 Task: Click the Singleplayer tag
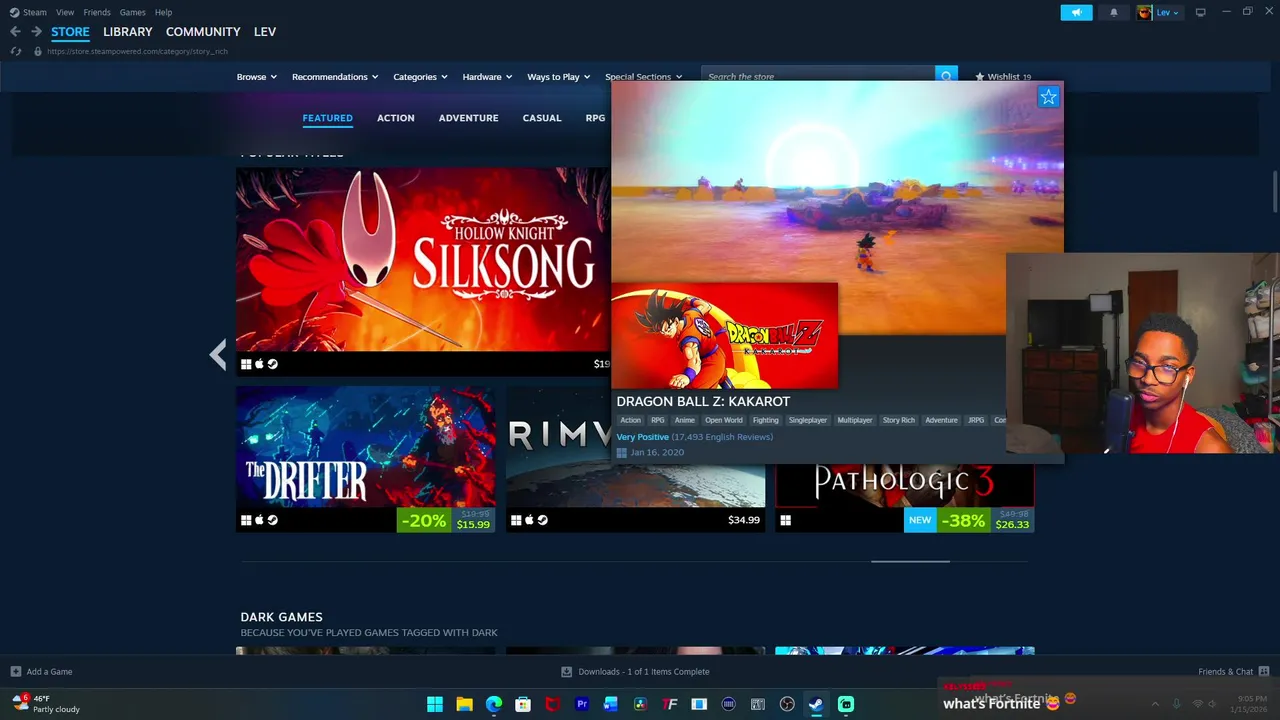[808, 420]
